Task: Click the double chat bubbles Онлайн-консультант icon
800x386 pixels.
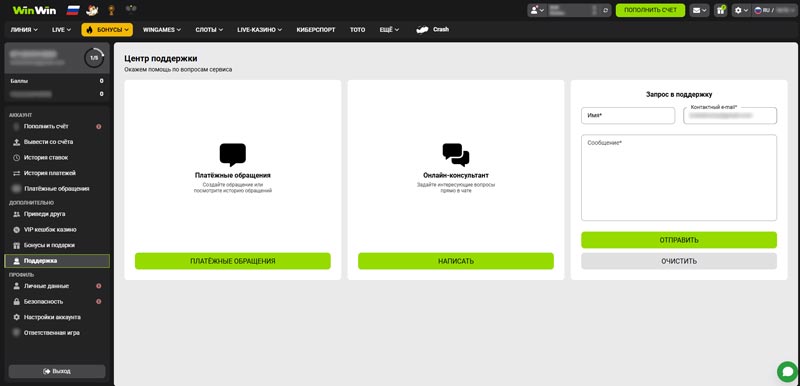Action: [456, 155]
